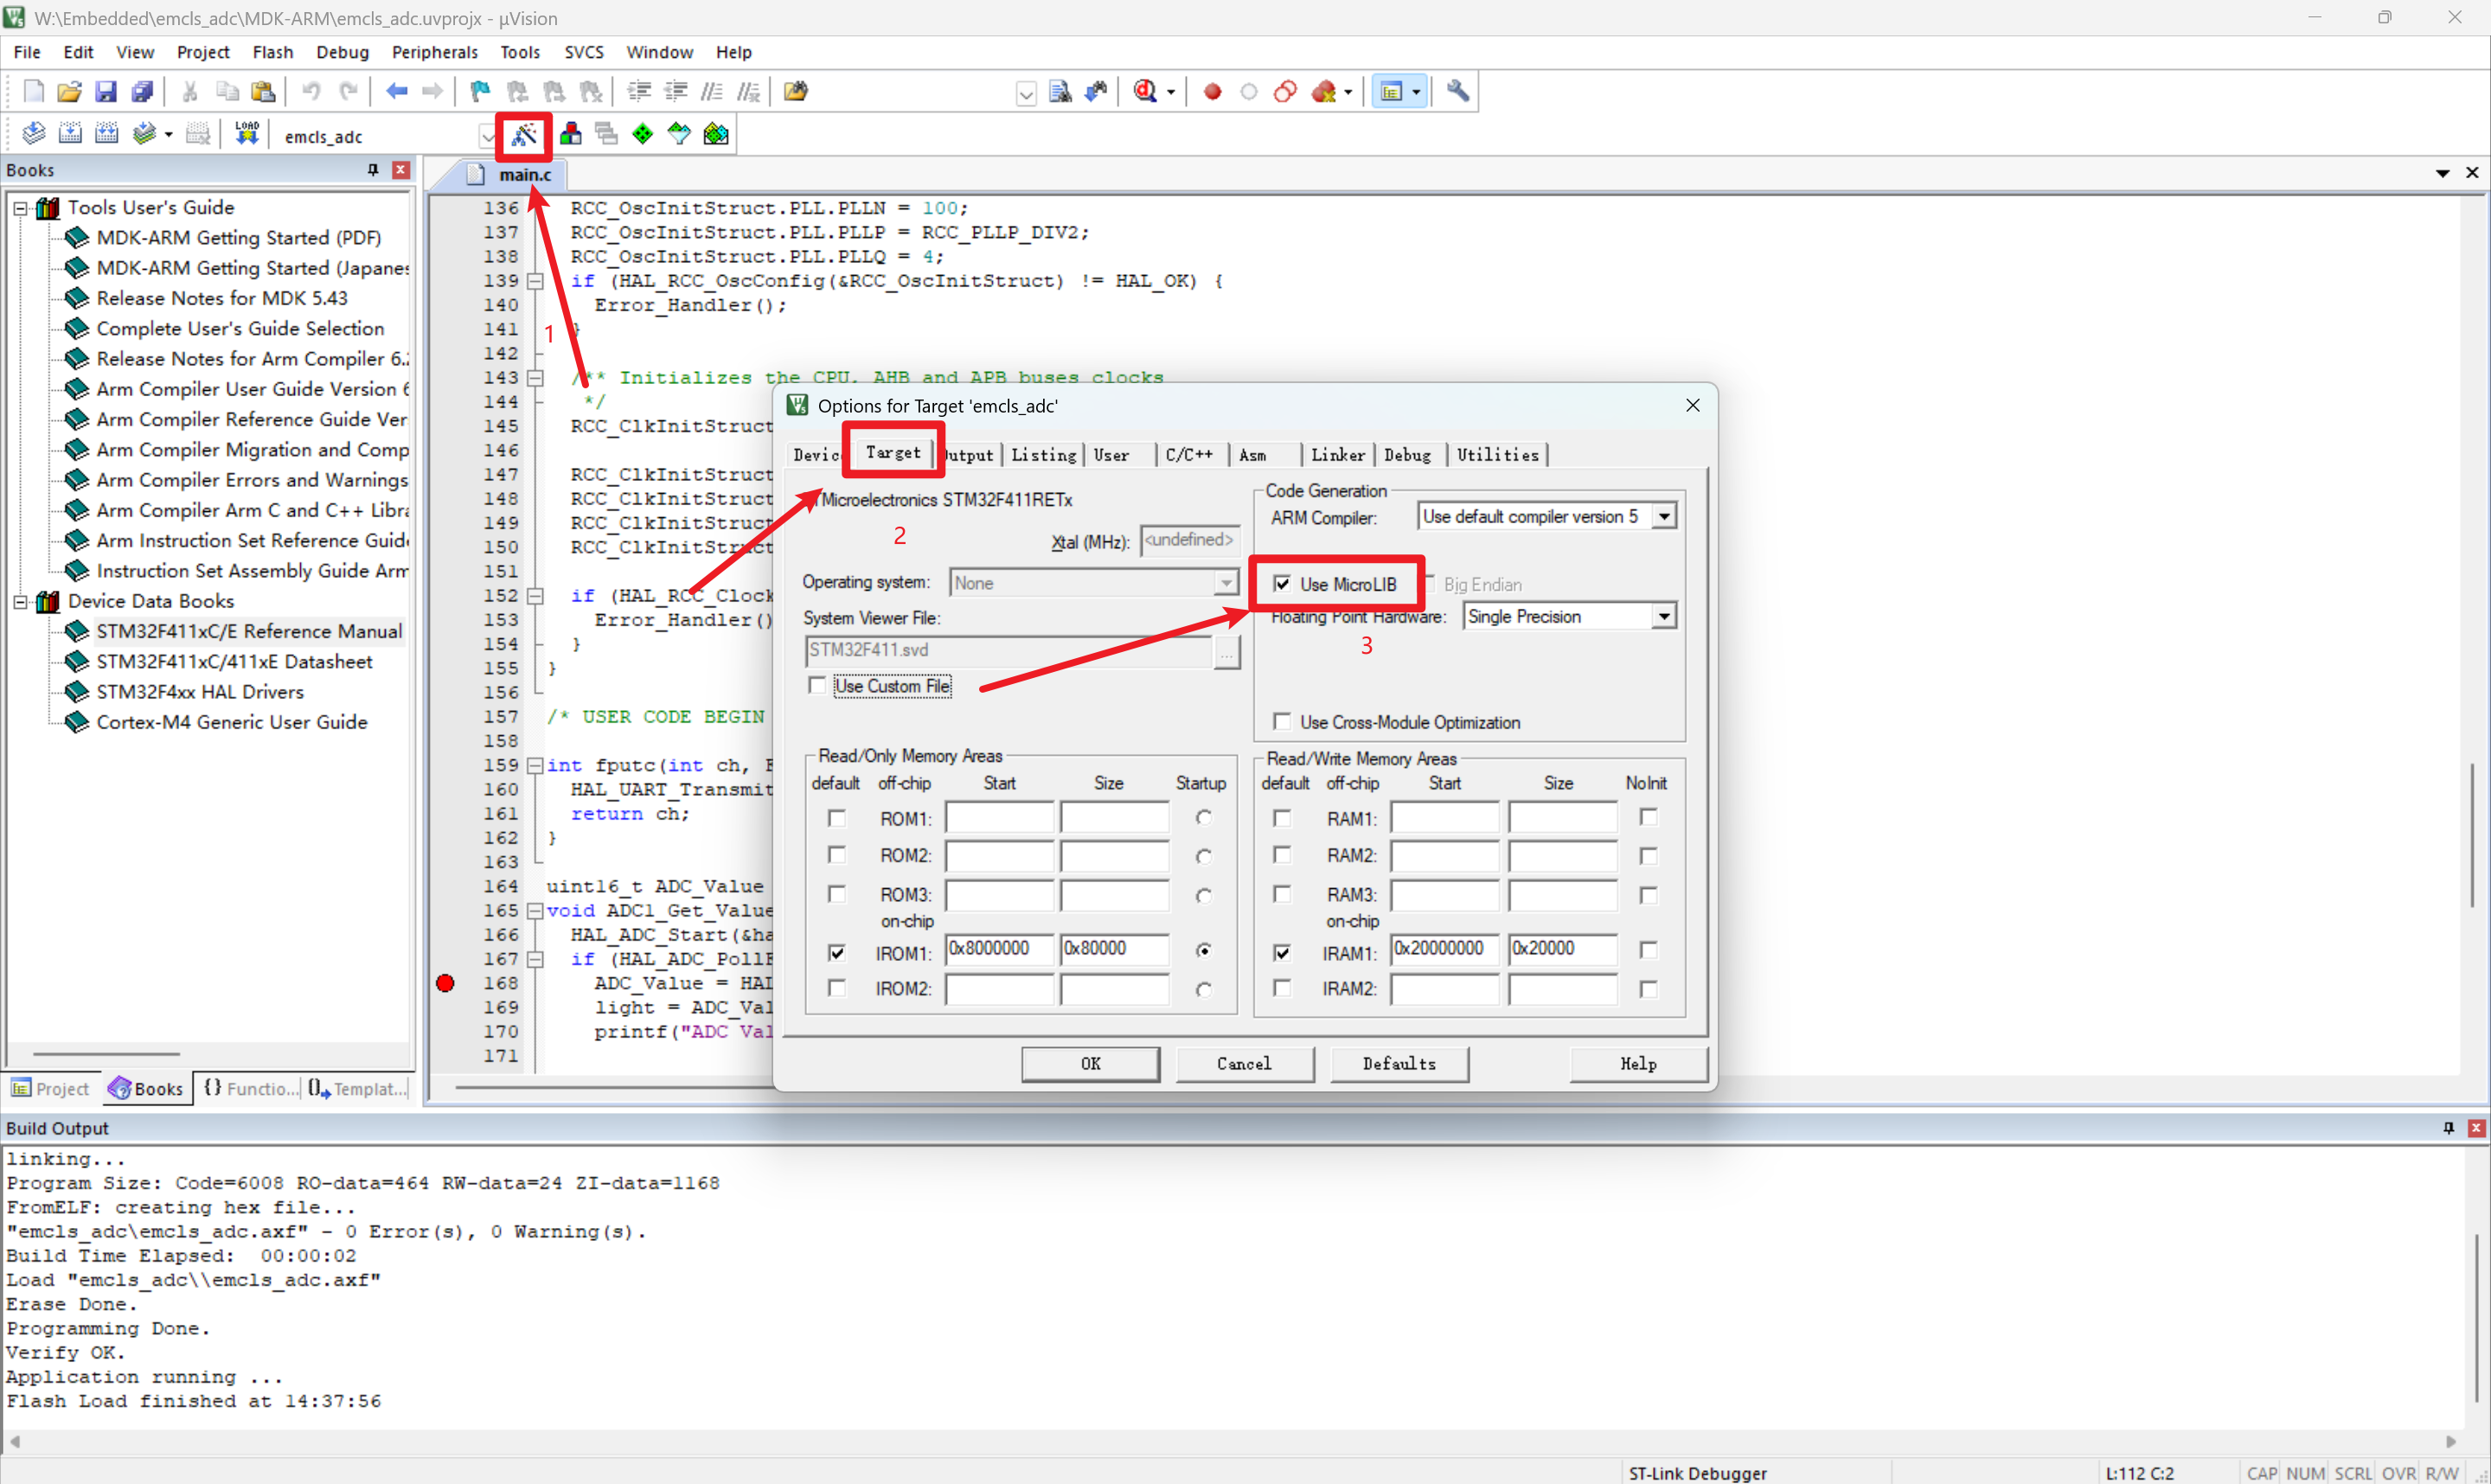The height and width of the screenshot is (1484, 2491).
Task: Toggle the Use MicroLIB checkbox
Action: (x=1282, y=584)
